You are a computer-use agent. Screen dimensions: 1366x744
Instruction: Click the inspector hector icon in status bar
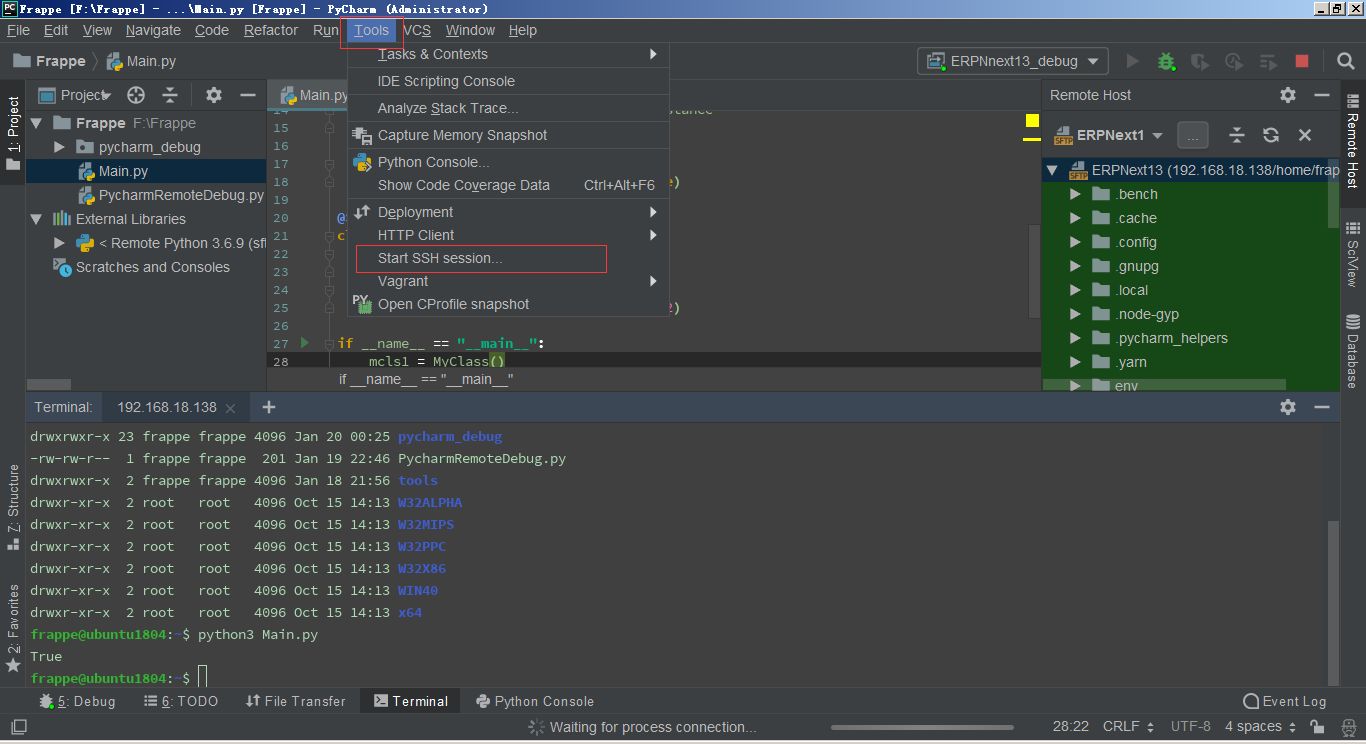[x=1346, y=727]
